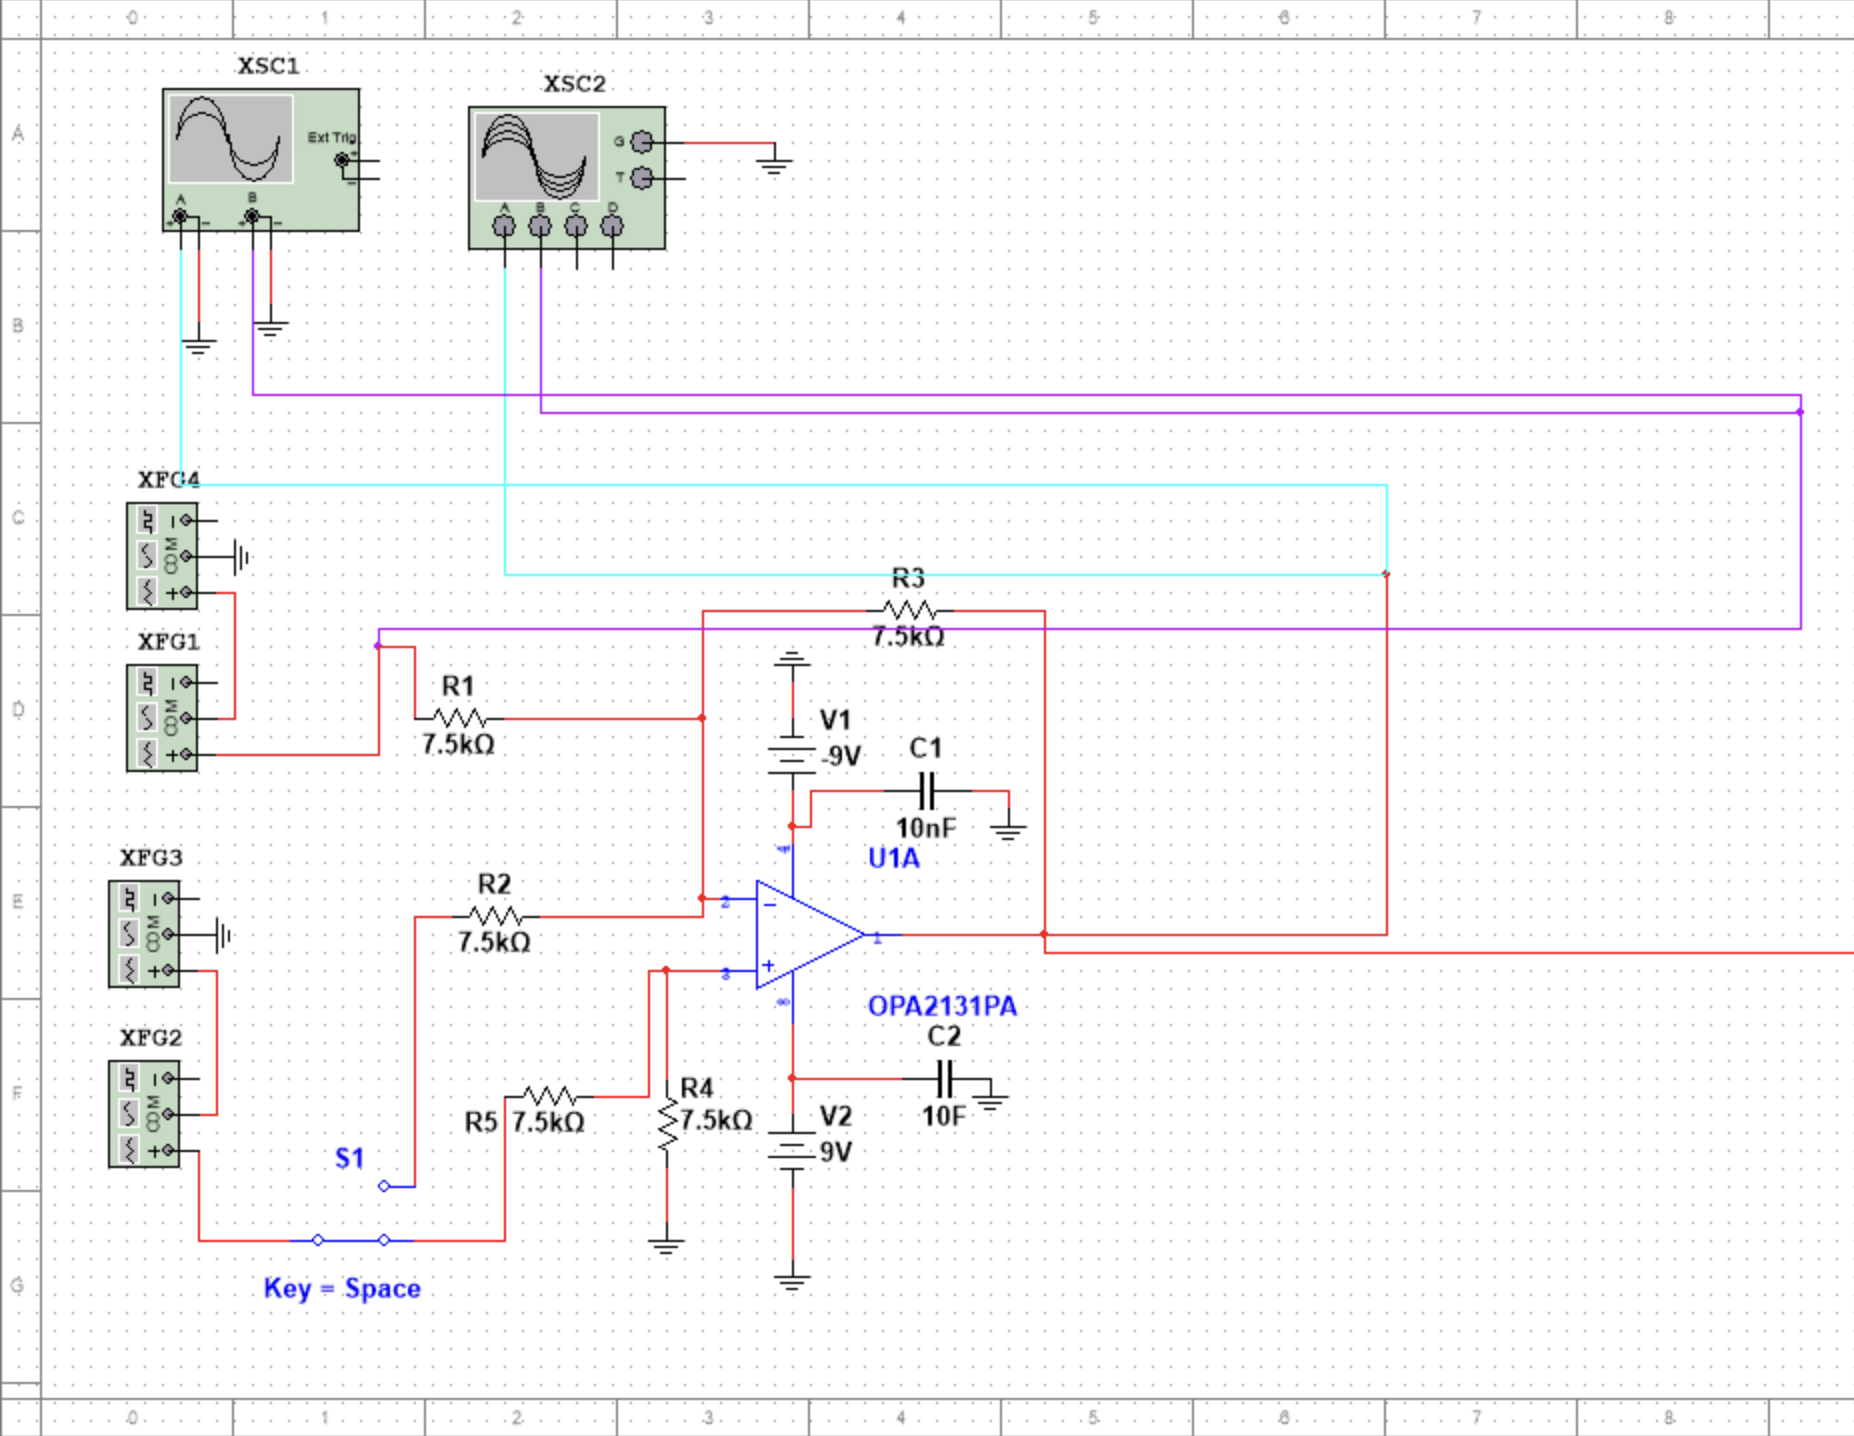This screenshot has width=1854, height=1436.
Task: Select resistor R3 in the feedback path
Action: tap(908, 610)
